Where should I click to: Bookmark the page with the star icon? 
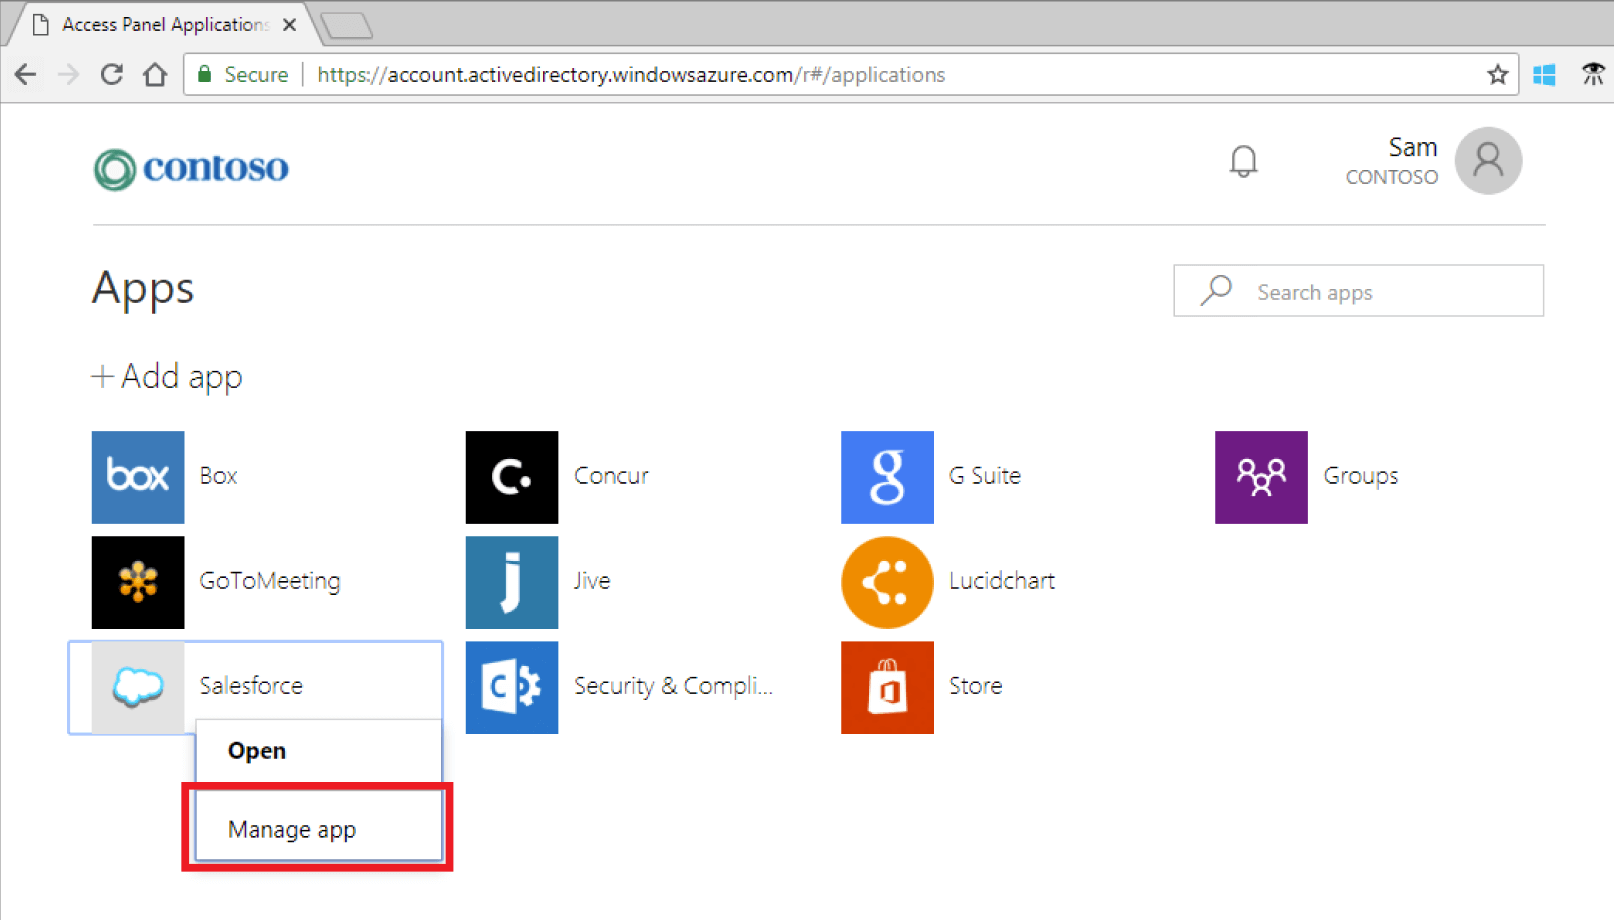point(1497,74)
